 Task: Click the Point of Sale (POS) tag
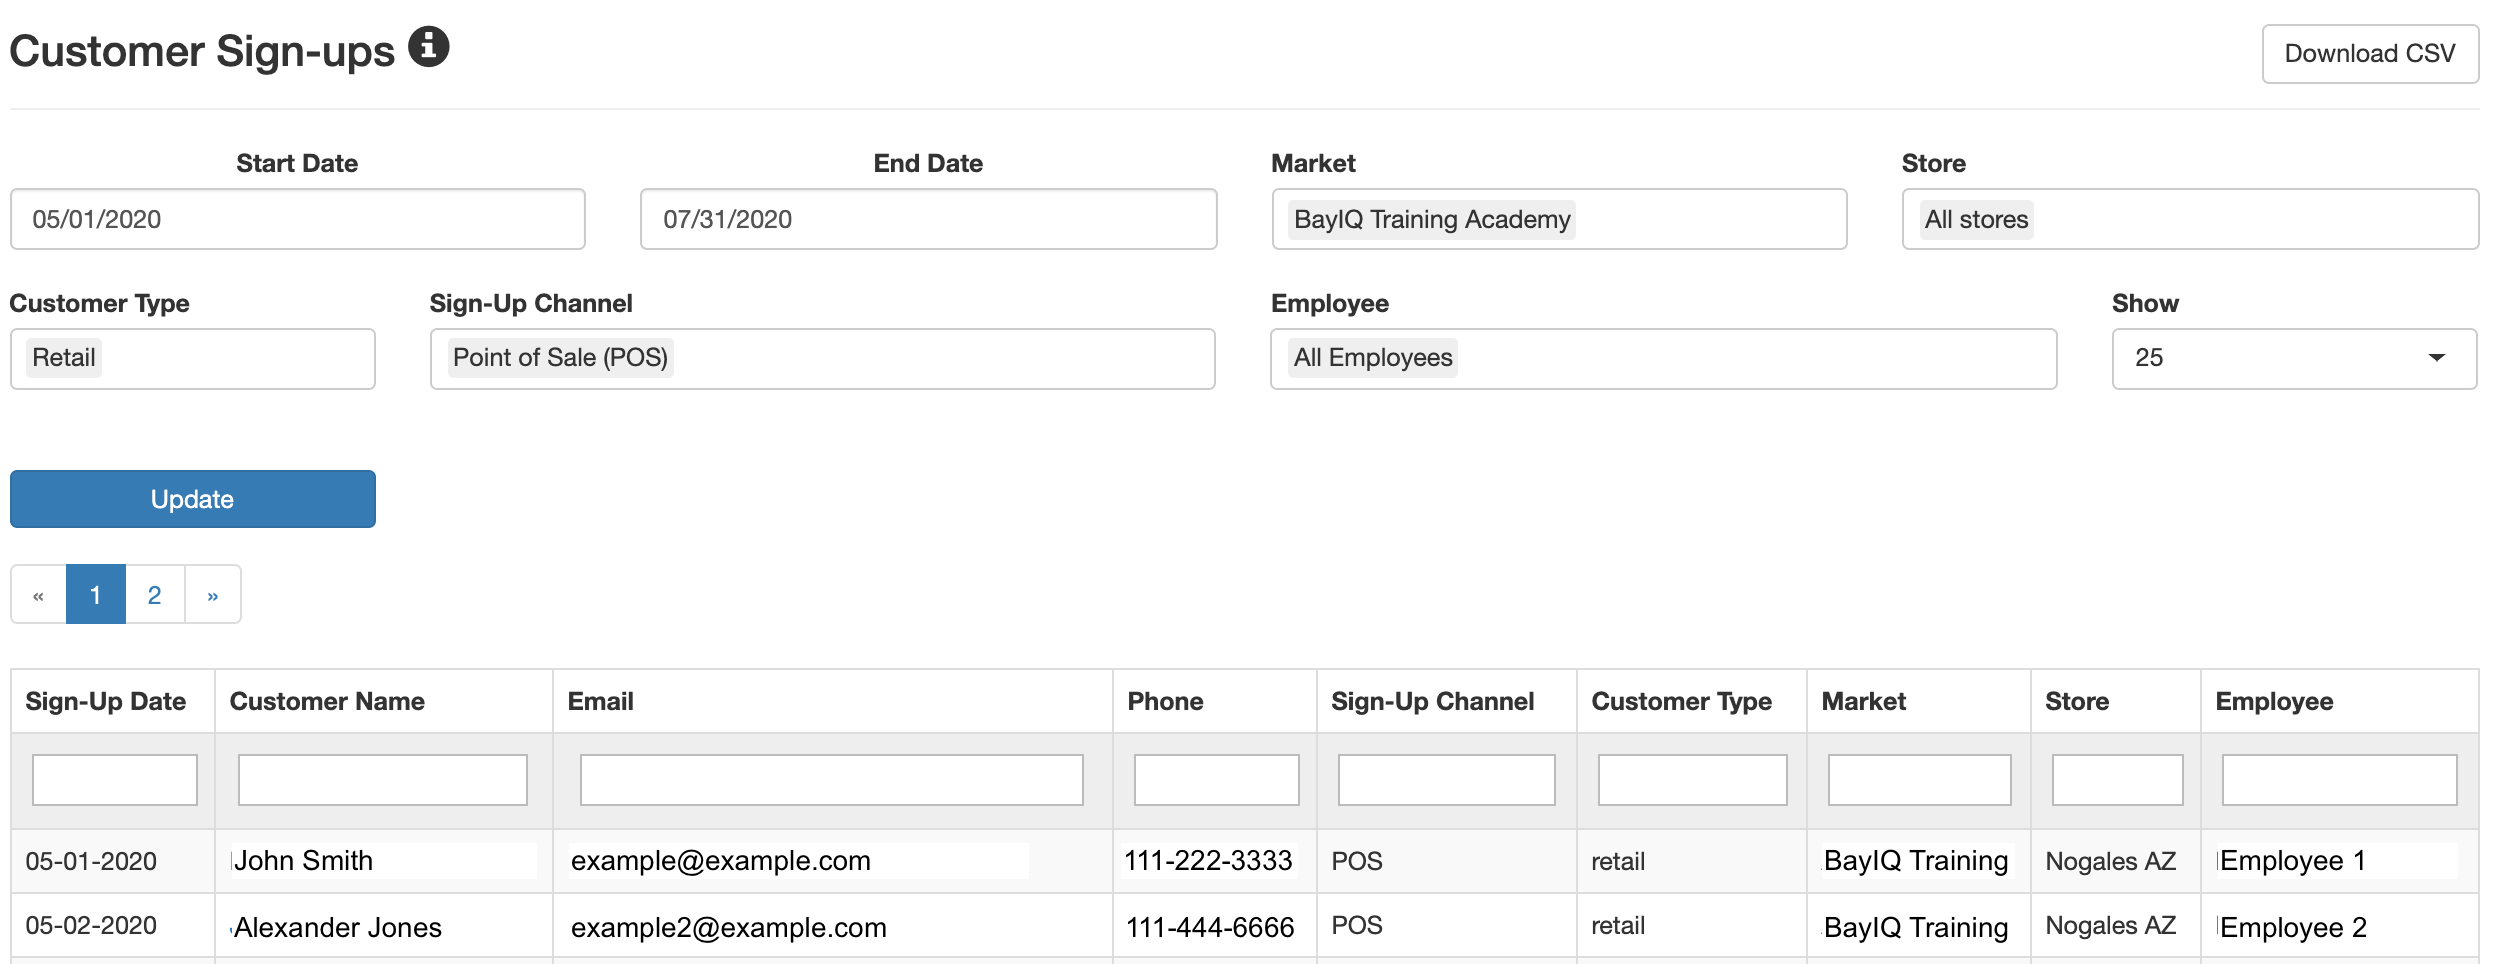pyautogui.click(x=560, y=357)
